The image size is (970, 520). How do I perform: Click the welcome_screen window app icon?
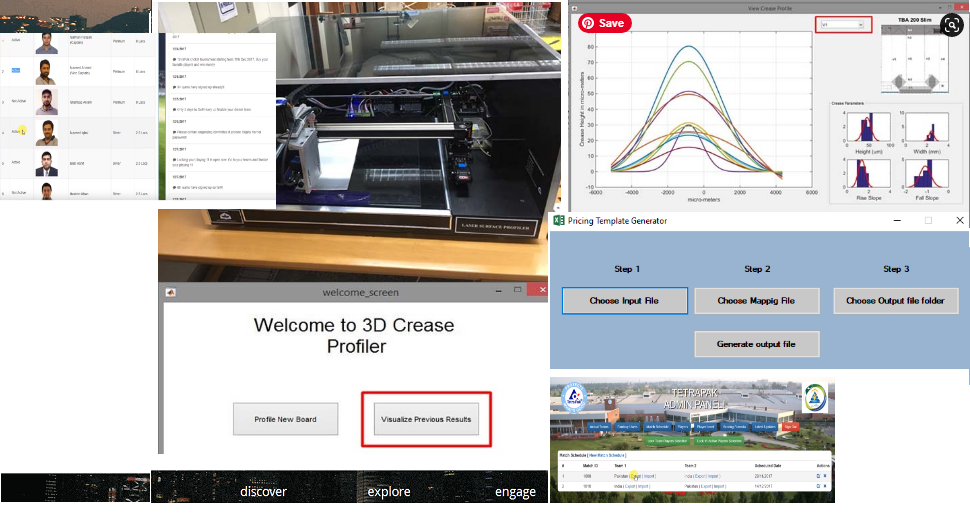pyautogui.click(x=171, y=292)
